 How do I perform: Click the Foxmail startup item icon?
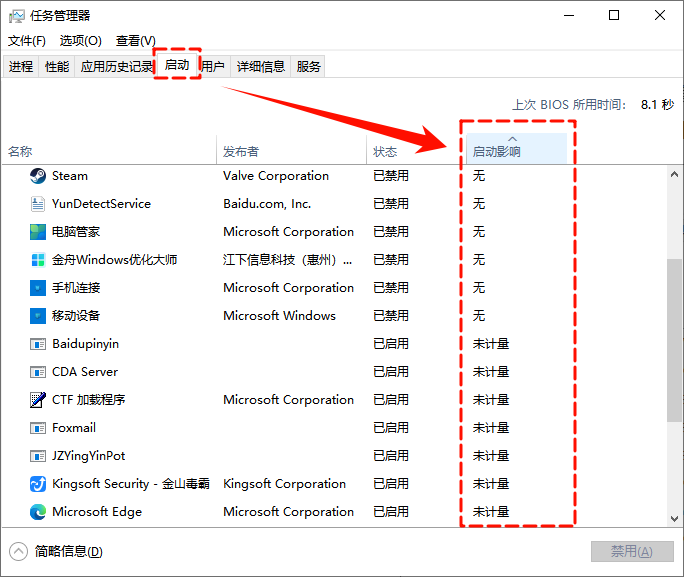coord(36,428)
